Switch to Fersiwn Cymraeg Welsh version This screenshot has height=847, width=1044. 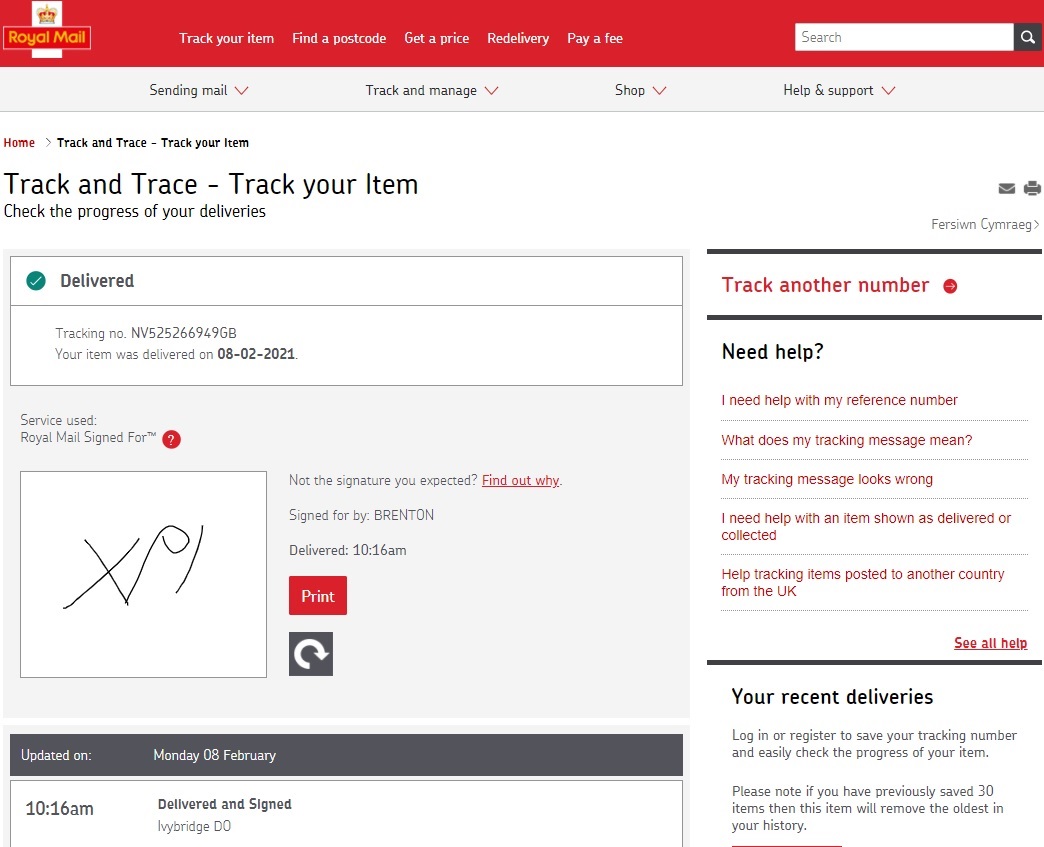pos(984,225)
